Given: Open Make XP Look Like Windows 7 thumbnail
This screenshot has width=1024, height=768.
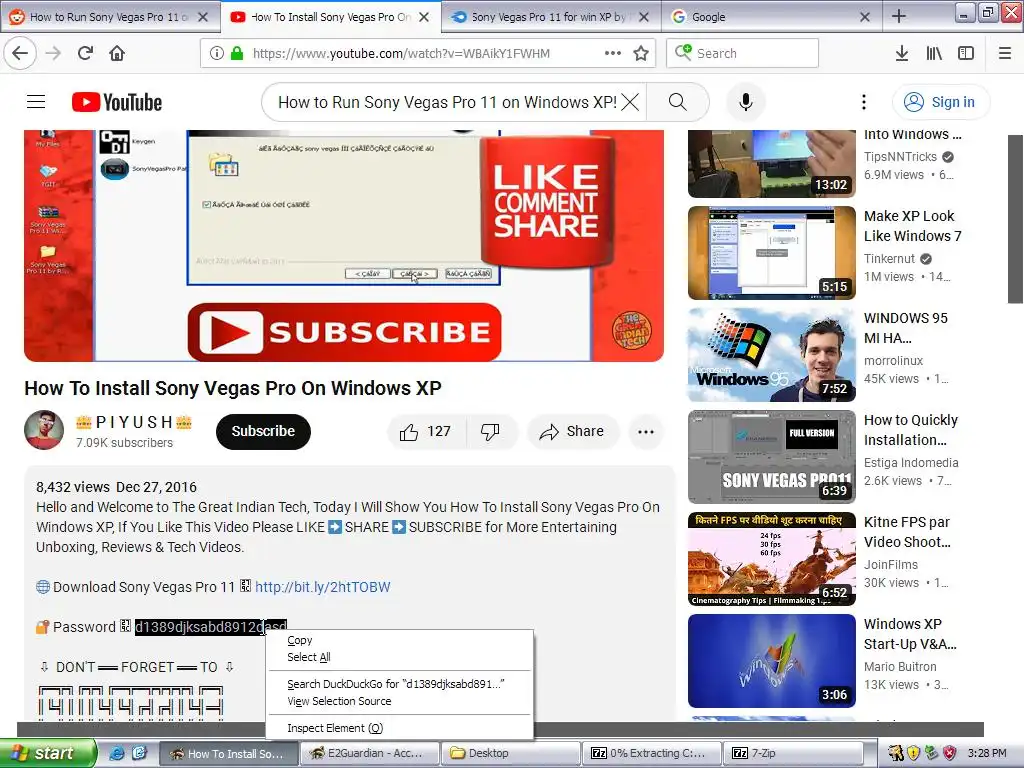Looking at the screenshot, I should [772, 253].
